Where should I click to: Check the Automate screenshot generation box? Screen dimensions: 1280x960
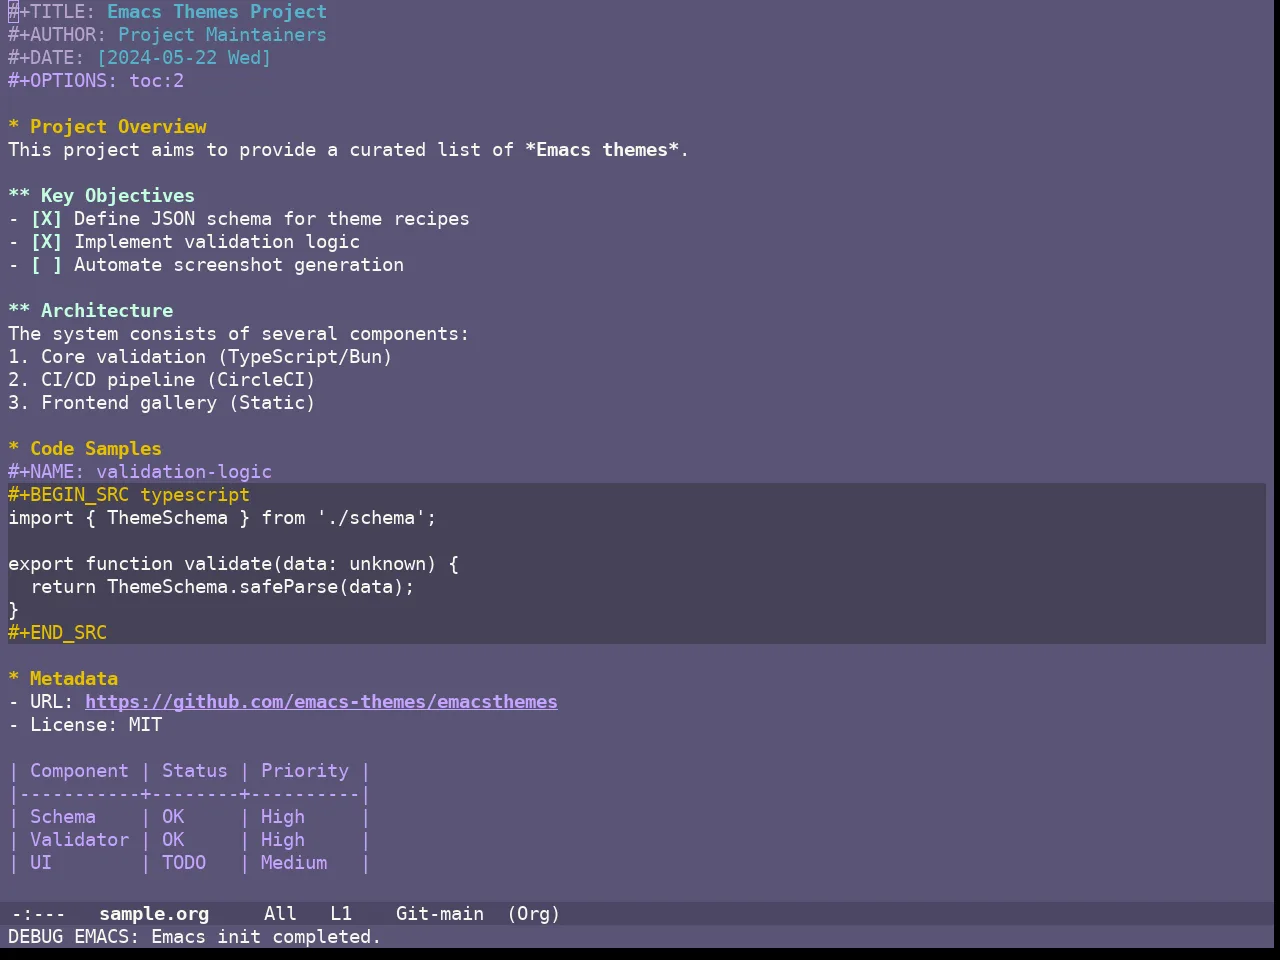[x=46, y=265]
